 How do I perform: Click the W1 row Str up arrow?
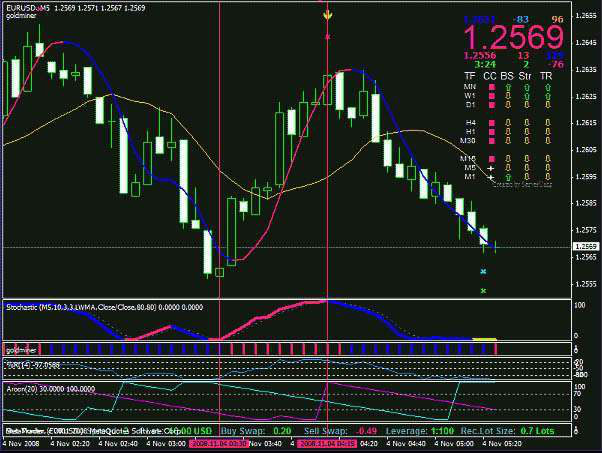click(527, 96)
